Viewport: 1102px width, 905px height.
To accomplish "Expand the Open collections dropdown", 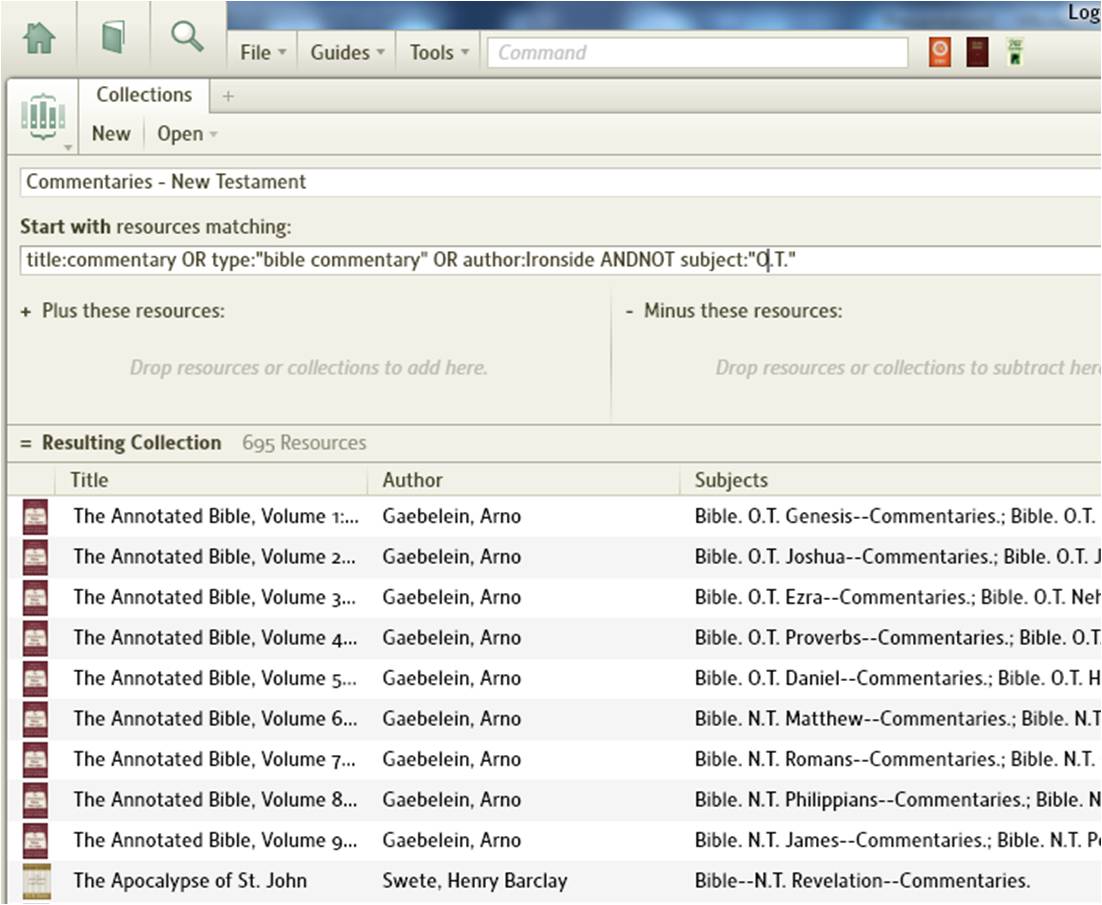I will pyautogui.click(x=187, y=134).
